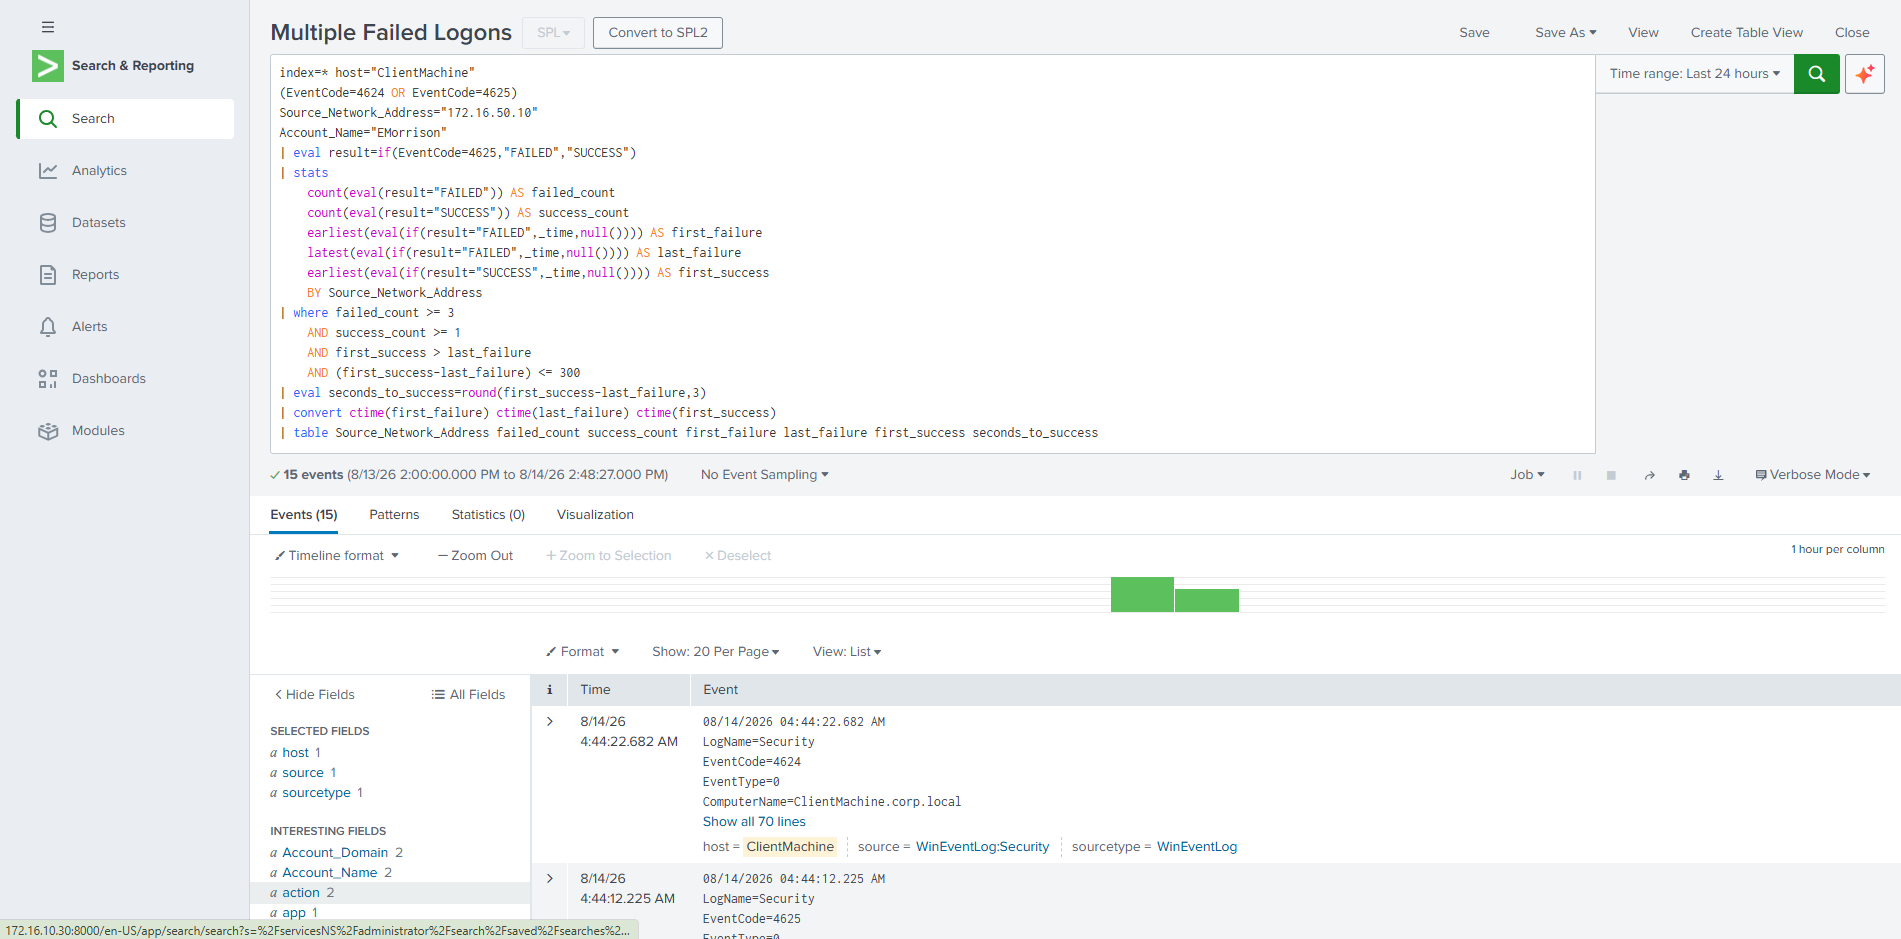
Task: Run the search with magnifier button
Action: point(1816,74)
